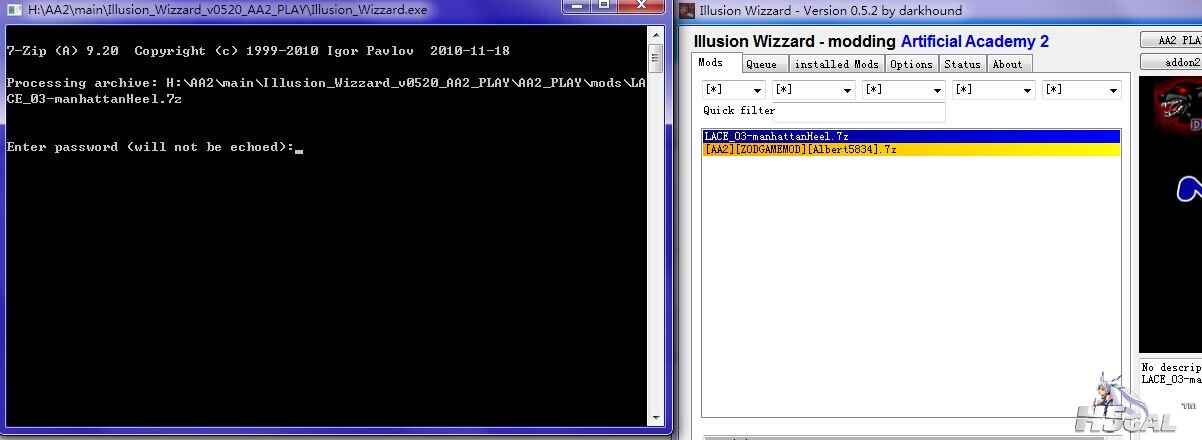Click console window icon in title bar
This screenshot has height=440, width=1202.
pyautogui.click(x=12, y=10)
